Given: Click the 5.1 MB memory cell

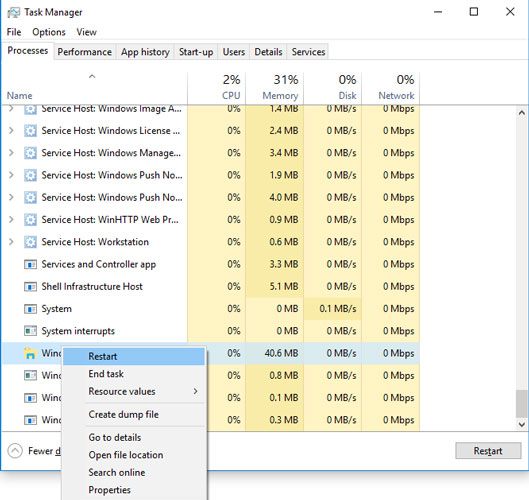Looking at the screenshot, I should (x=274, y=286).
